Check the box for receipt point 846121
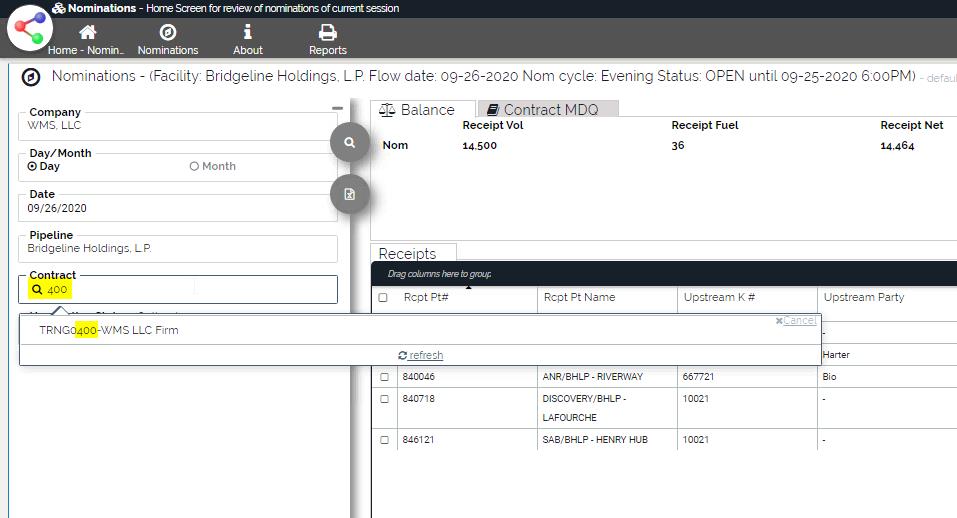Screen dimensions: 957x518 click(x=384, y=440)
